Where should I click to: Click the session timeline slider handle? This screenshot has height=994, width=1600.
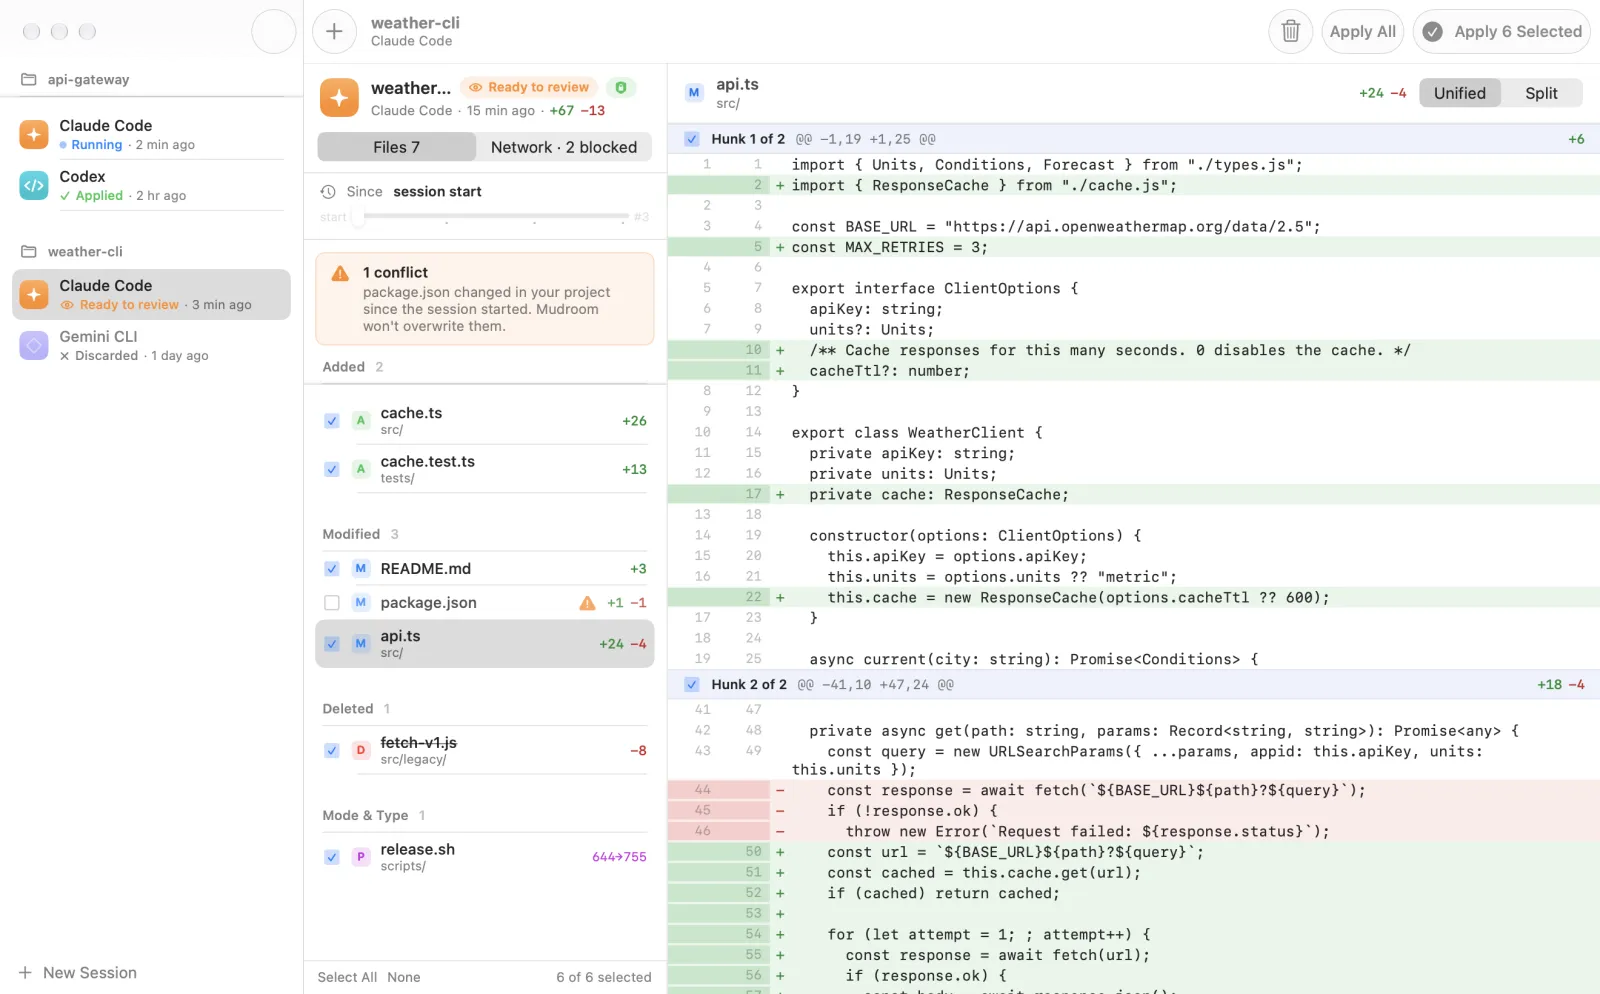click(x=357, y=216)
